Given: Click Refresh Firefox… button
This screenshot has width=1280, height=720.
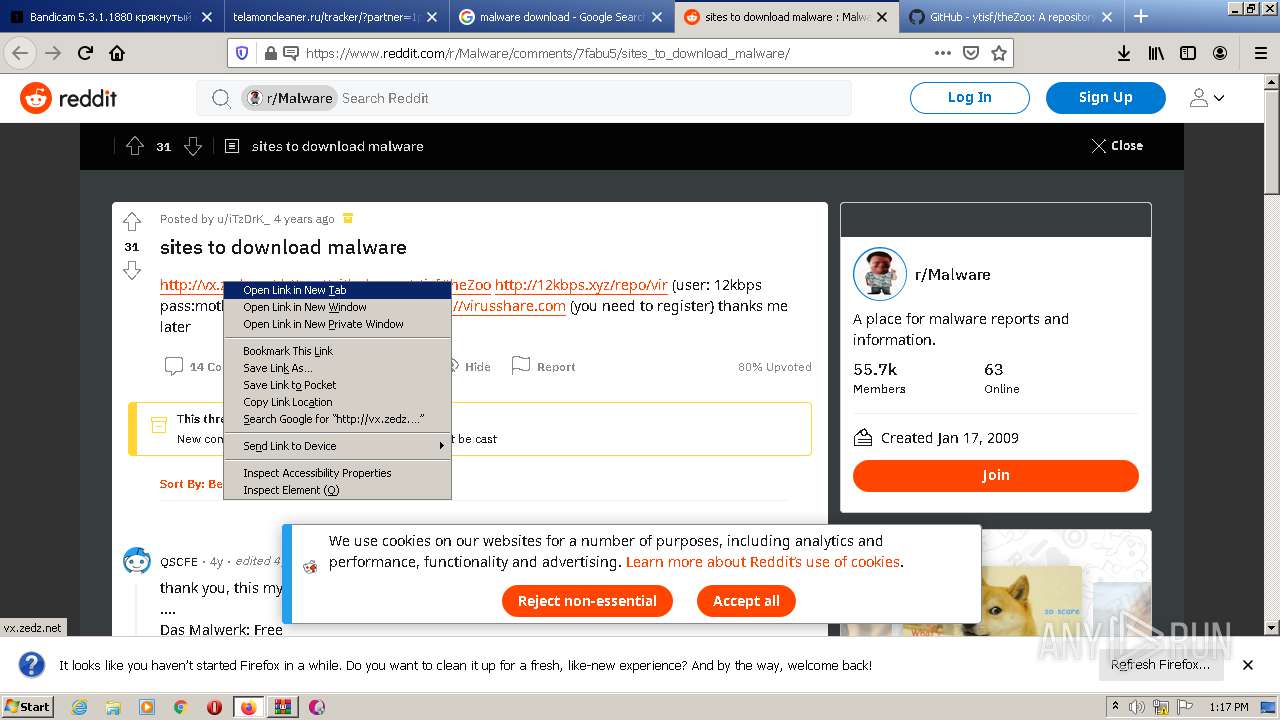Looking at the screenshot, I should tap(1160, 664).
